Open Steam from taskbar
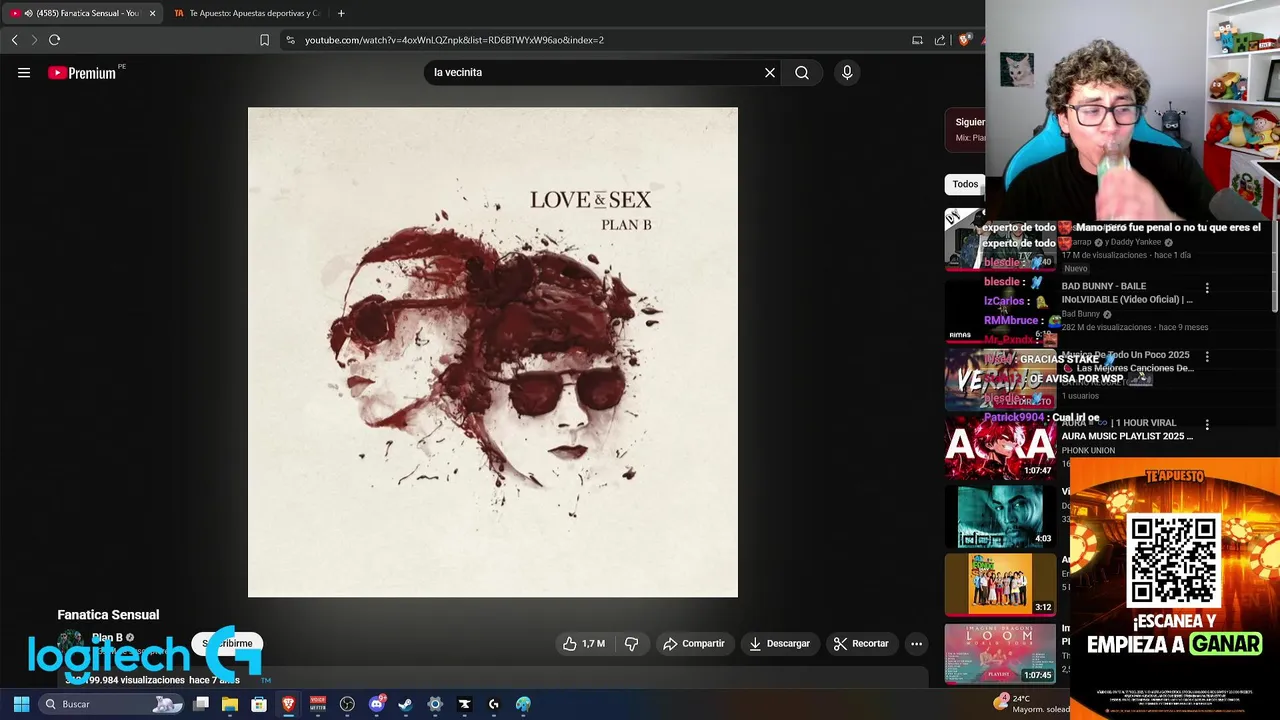Image resolution: width=1280 pixels, height=720 pixels. pyautogui.click(x=405, y=704)
